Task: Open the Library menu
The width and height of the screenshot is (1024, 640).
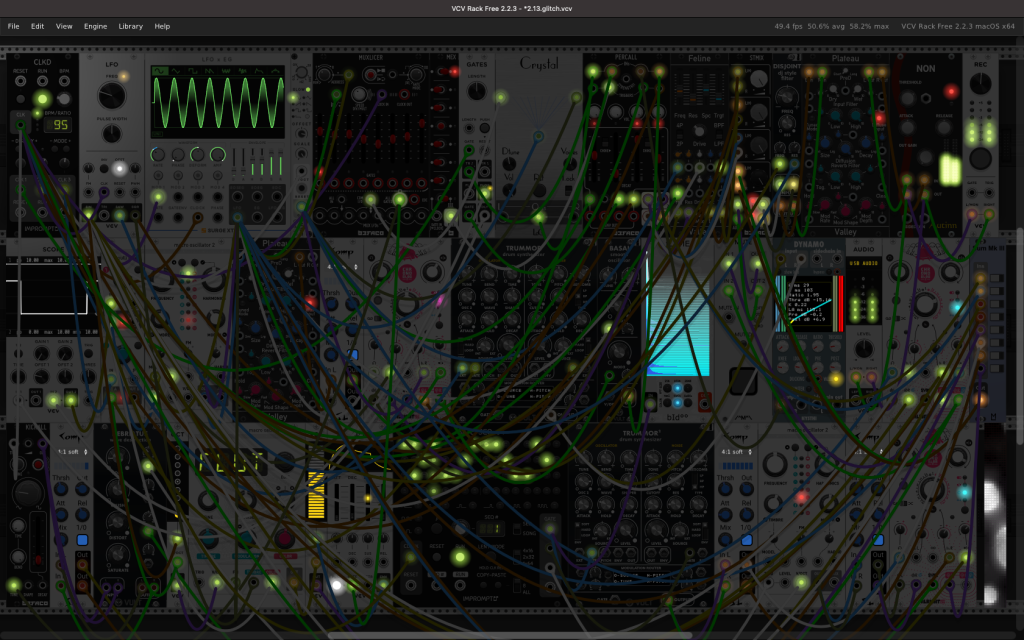Action: click(131, 26)
